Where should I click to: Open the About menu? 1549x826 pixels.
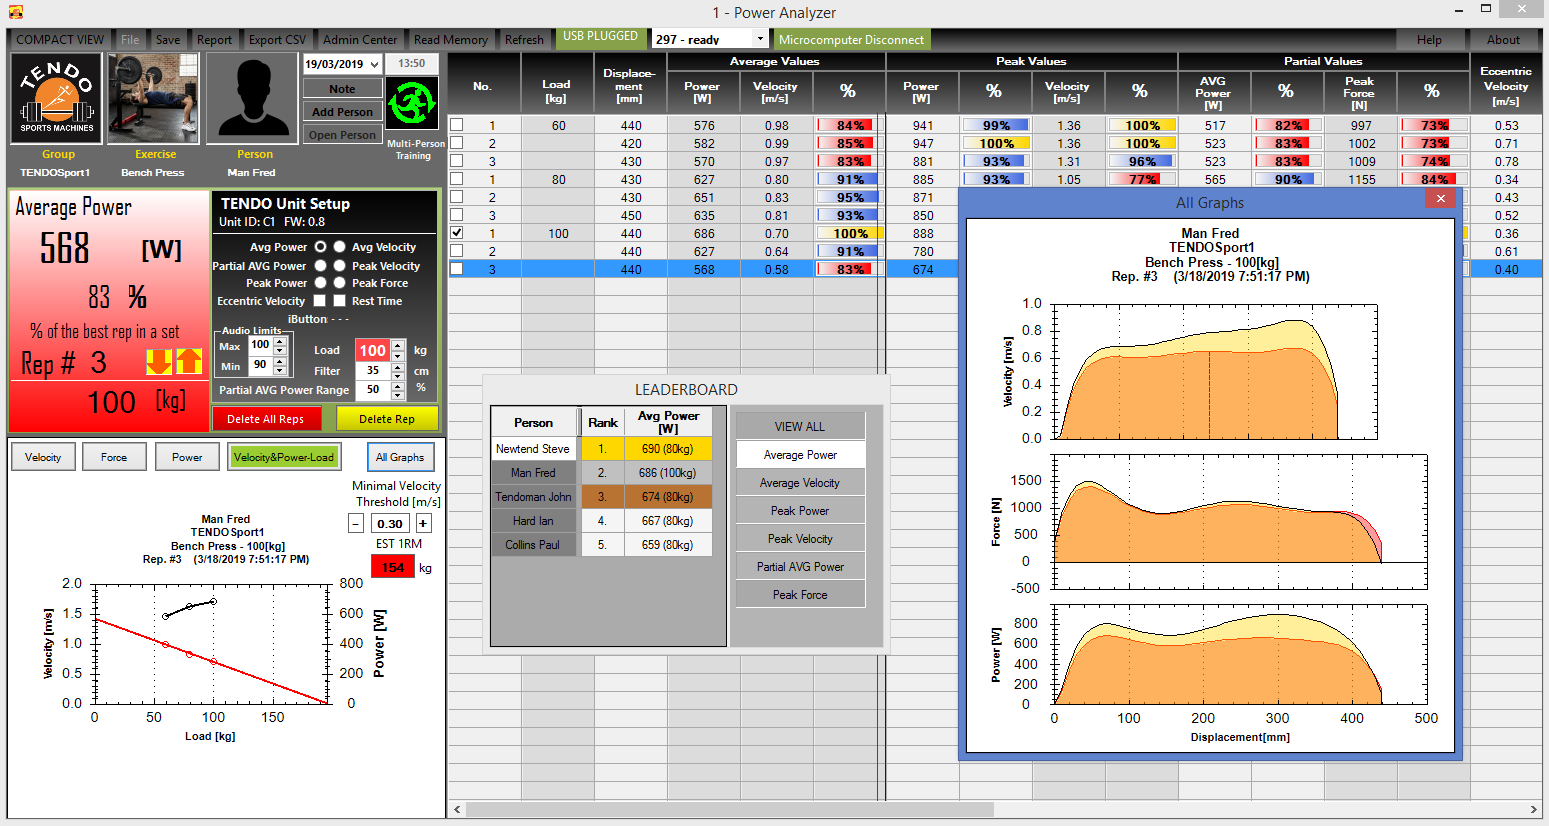pyautogui.click(x=1503, y=40)
